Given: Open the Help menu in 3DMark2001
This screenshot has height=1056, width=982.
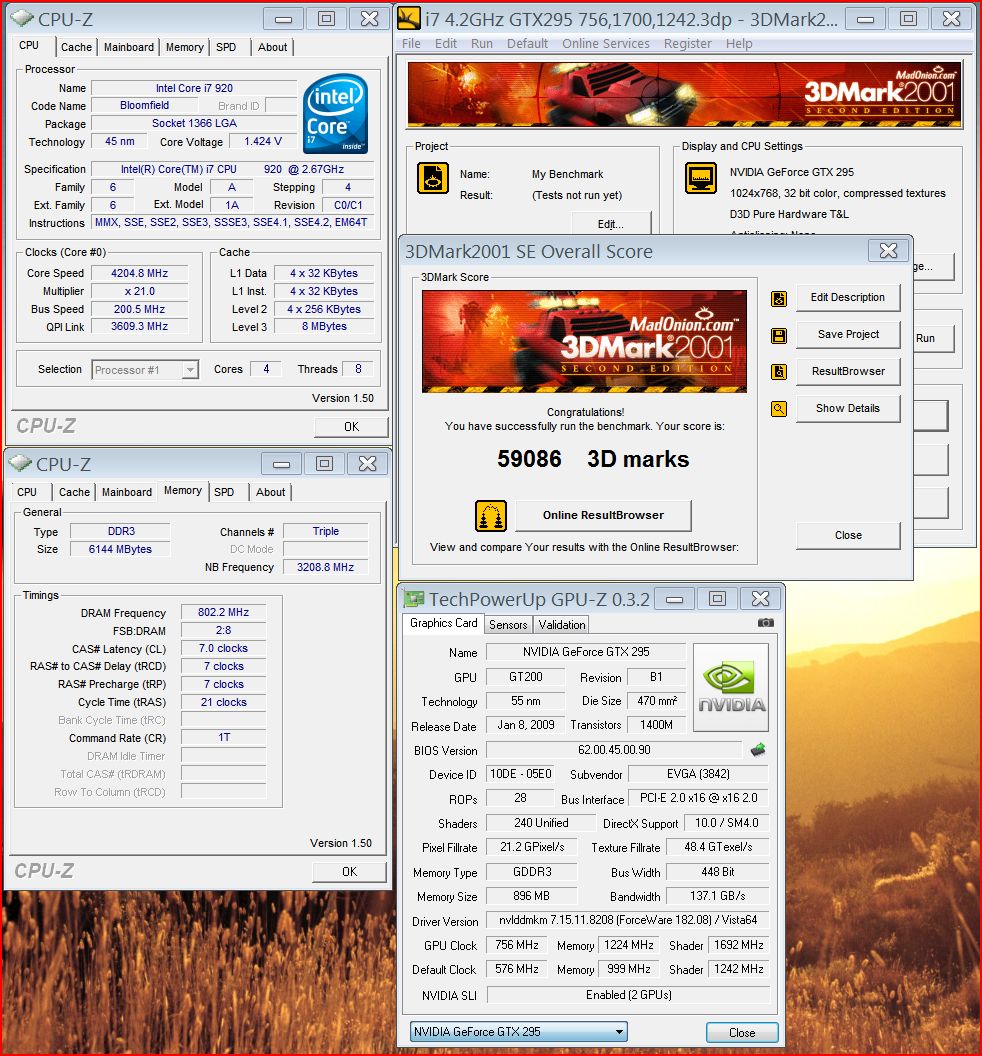Looking at the screenshot, I should pyautogui.click(x=739, y=43).
